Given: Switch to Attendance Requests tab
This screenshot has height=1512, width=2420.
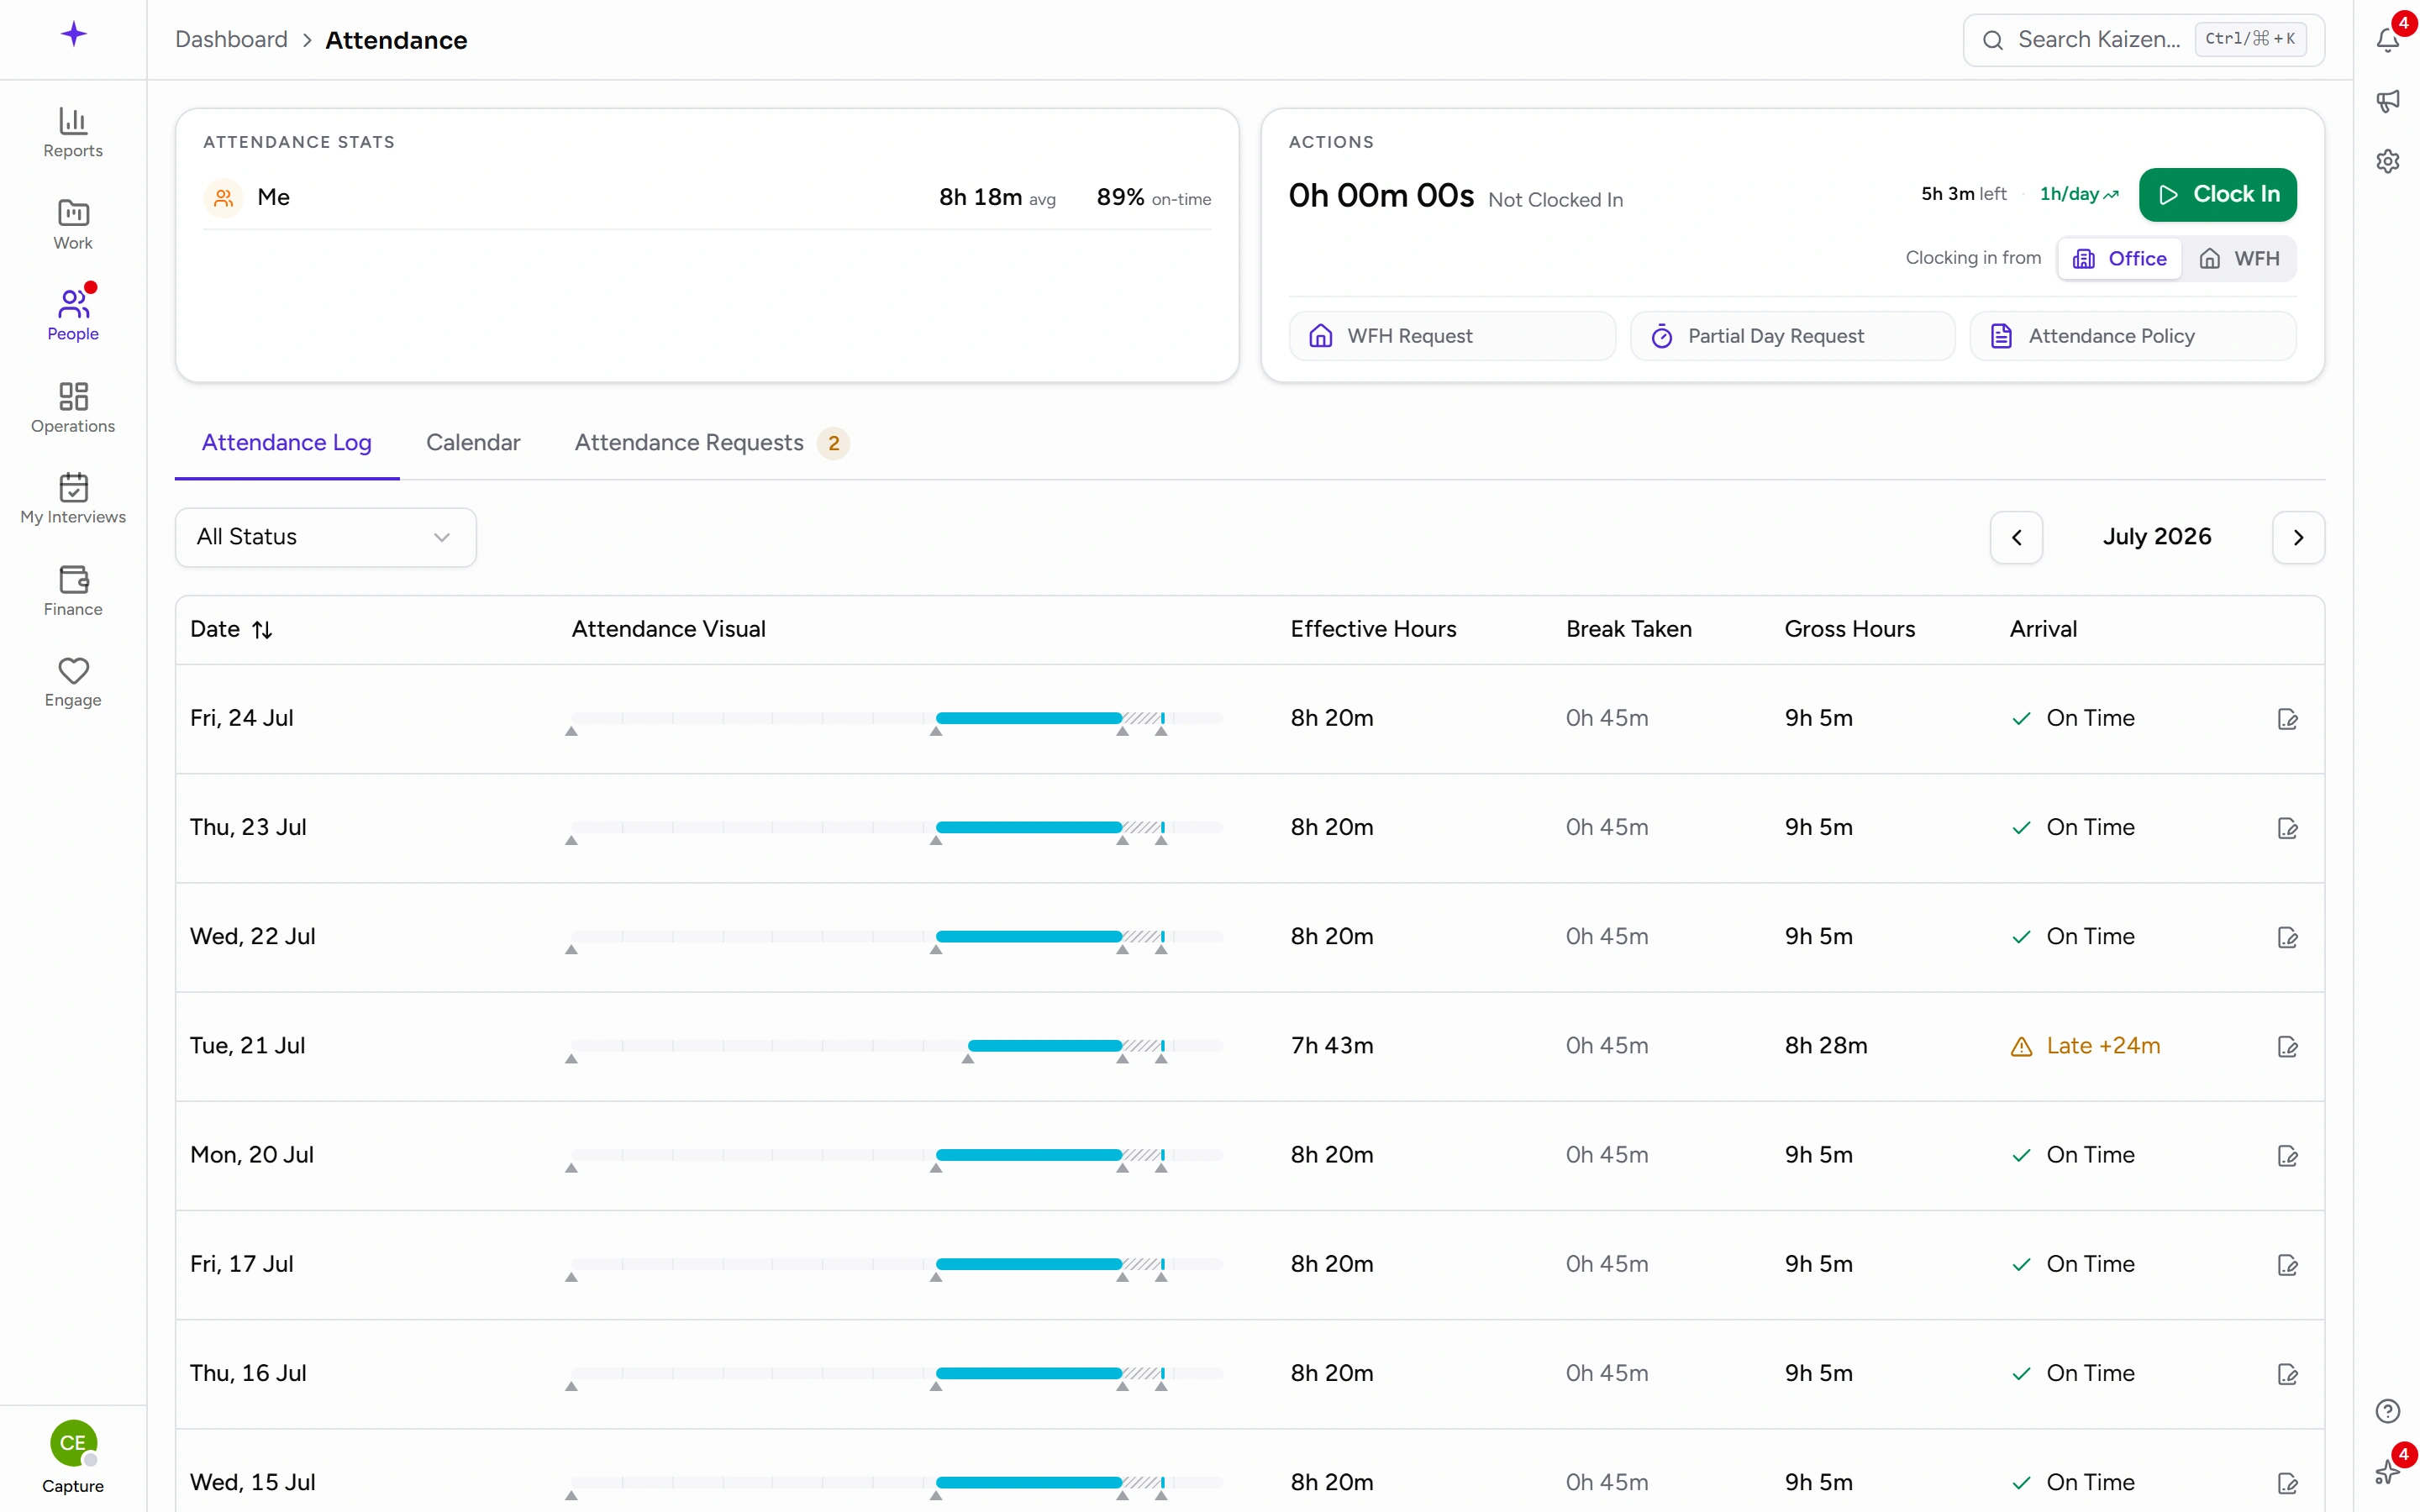Looking at the screenshot, I should [x=711, y=442].
